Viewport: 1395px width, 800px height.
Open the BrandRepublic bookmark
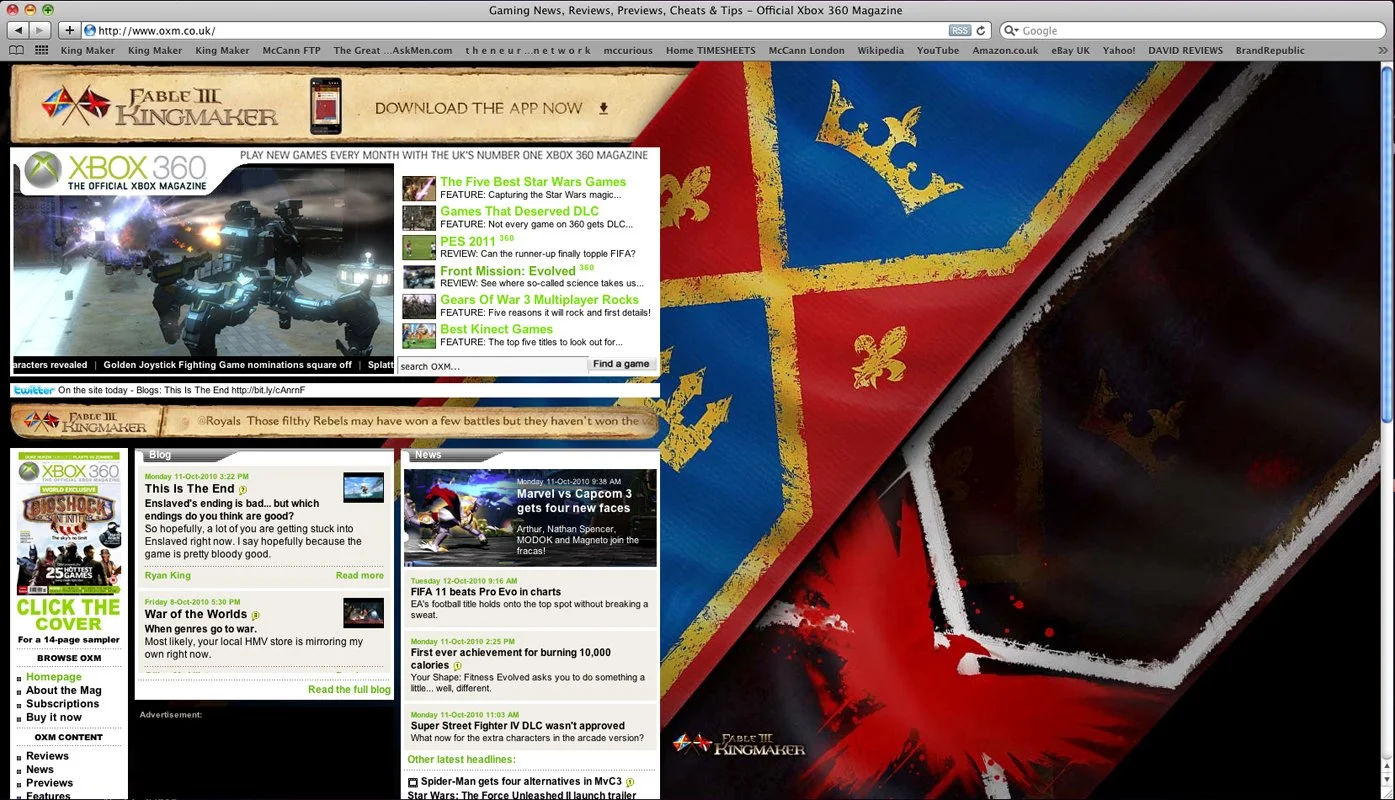coord(1270,50)
